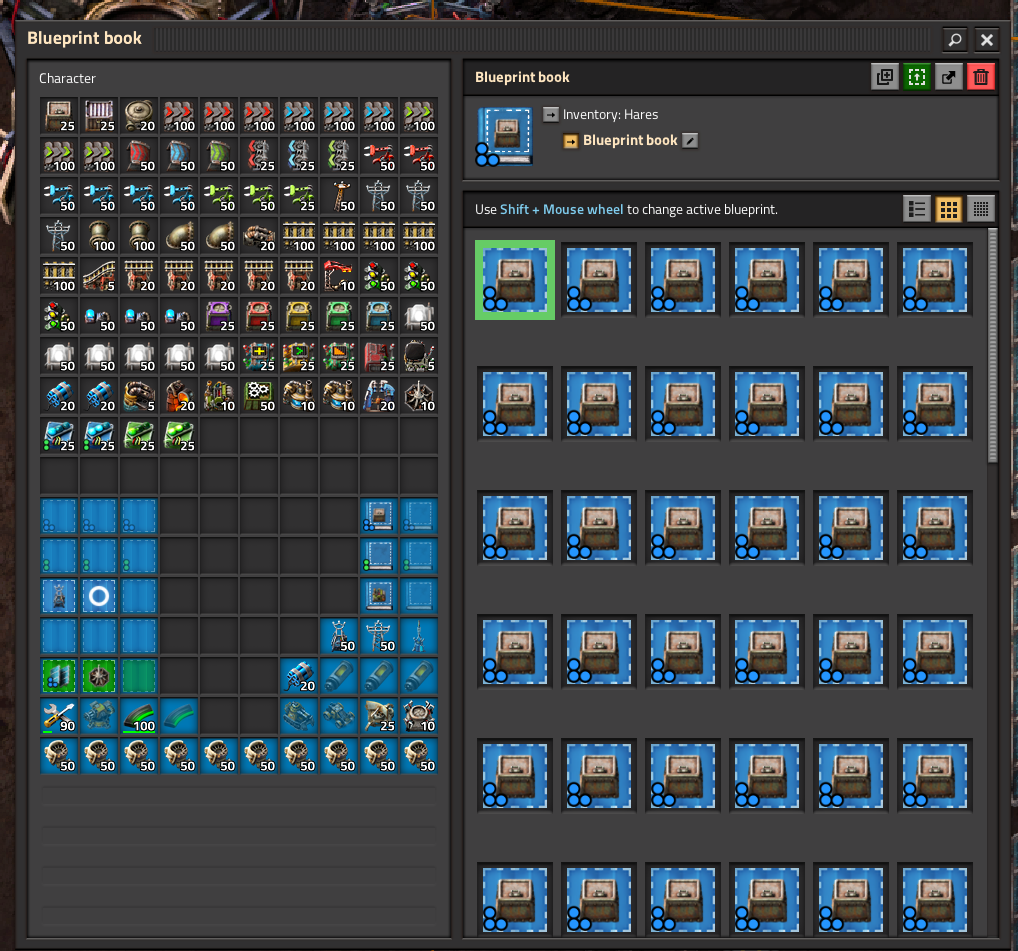
Task: Click the blueprint grid vertical scrollbar
Action: [992, 345]
